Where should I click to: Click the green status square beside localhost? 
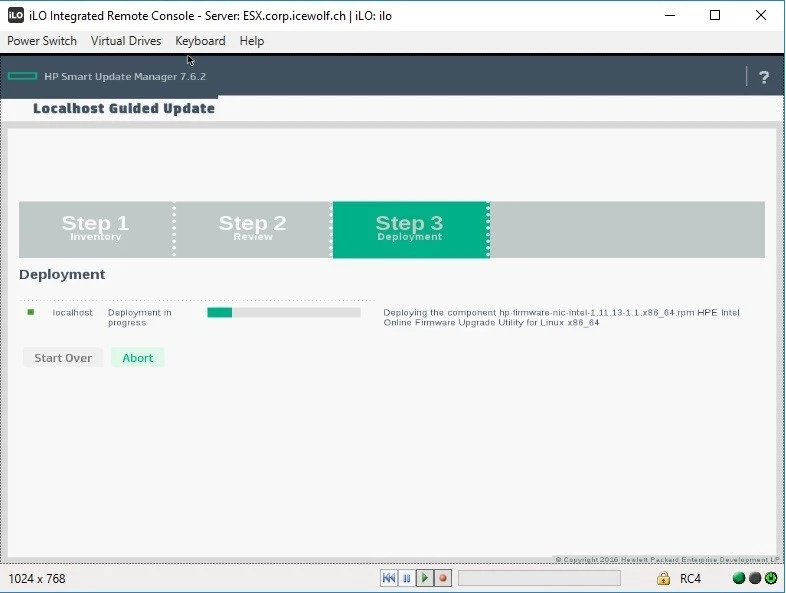(31, 312)
